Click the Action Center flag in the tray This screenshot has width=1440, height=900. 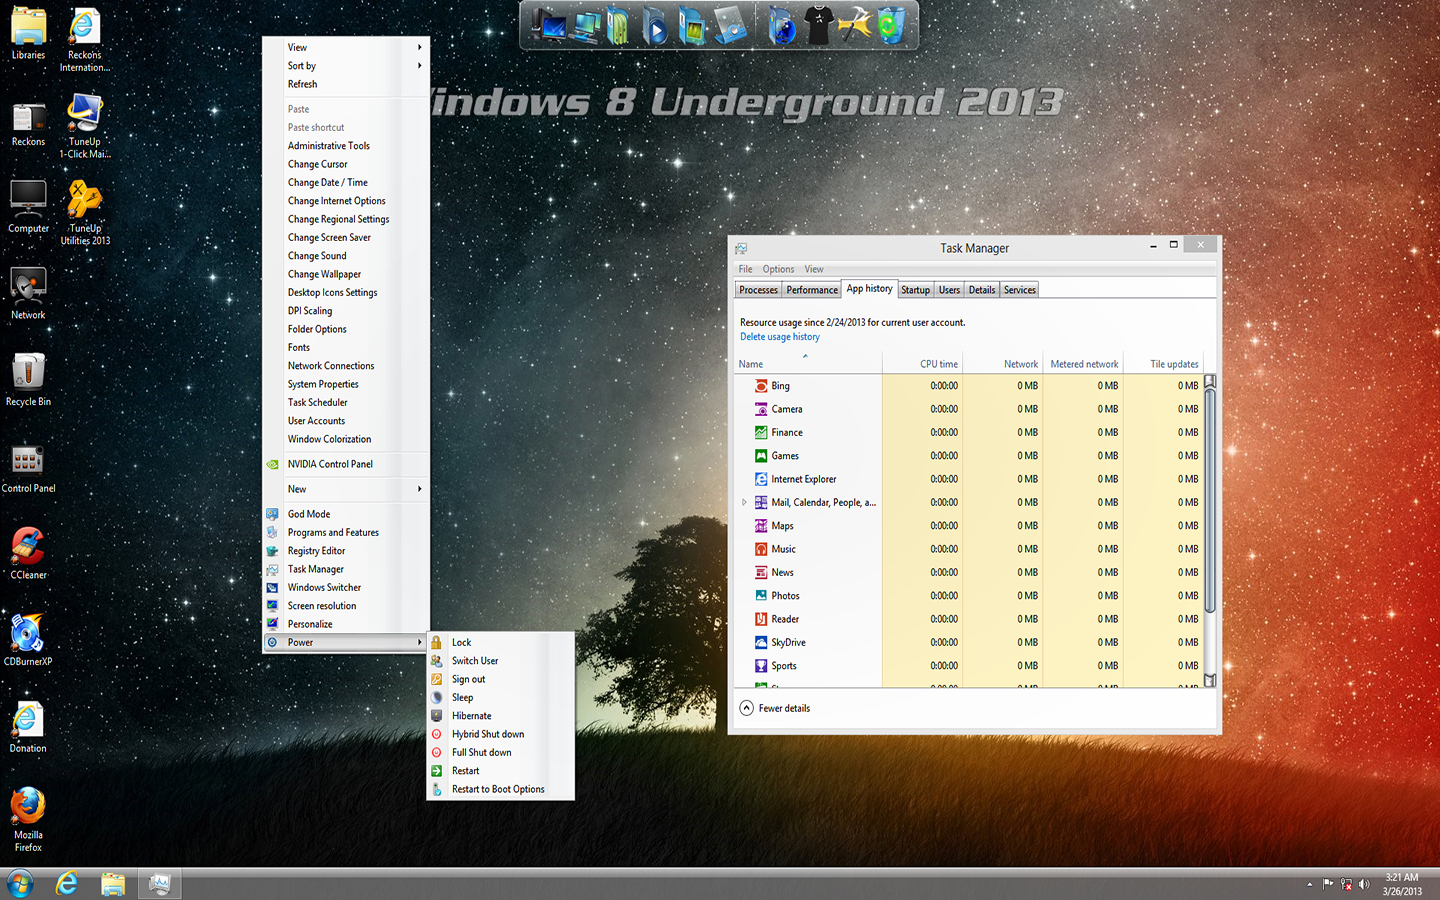coord(1328,884)
